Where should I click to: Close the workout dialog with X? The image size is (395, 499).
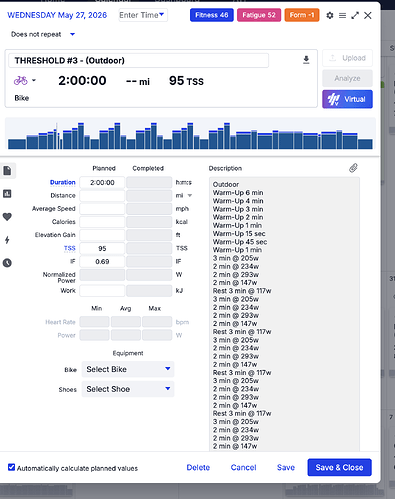368,15
